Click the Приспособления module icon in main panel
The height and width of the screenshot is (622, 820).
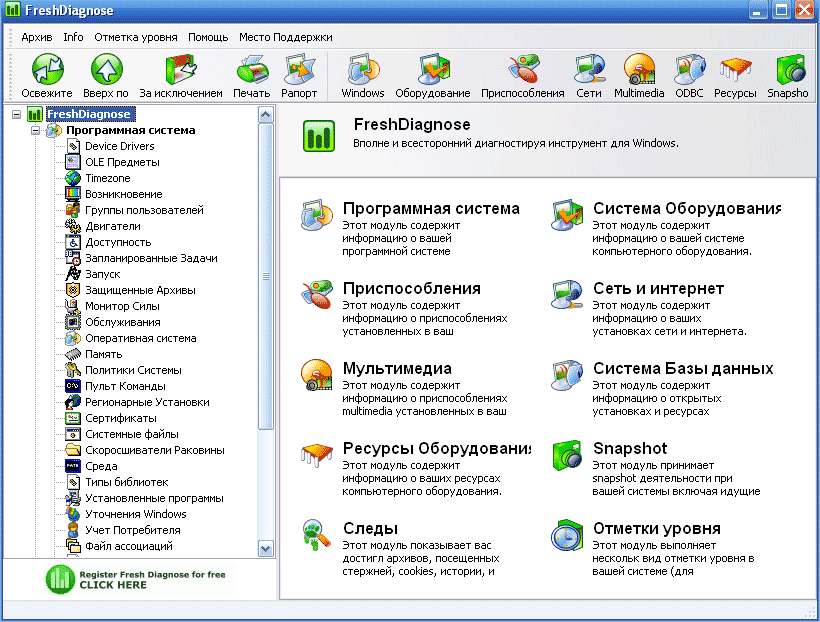317,295
